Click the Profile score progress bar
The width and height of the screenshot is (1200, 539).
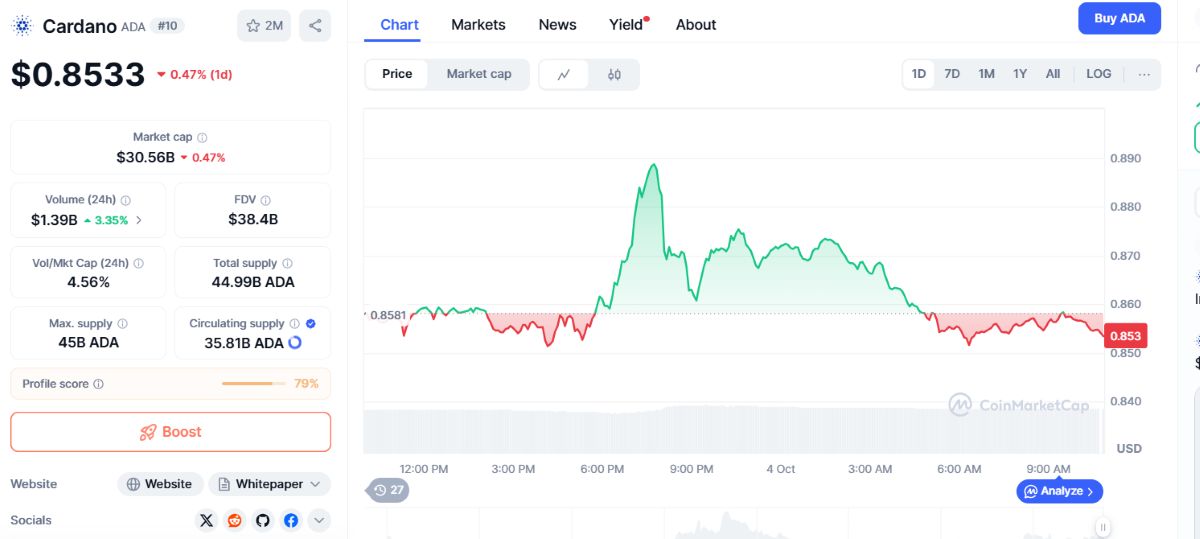click(x=254, y=384)
